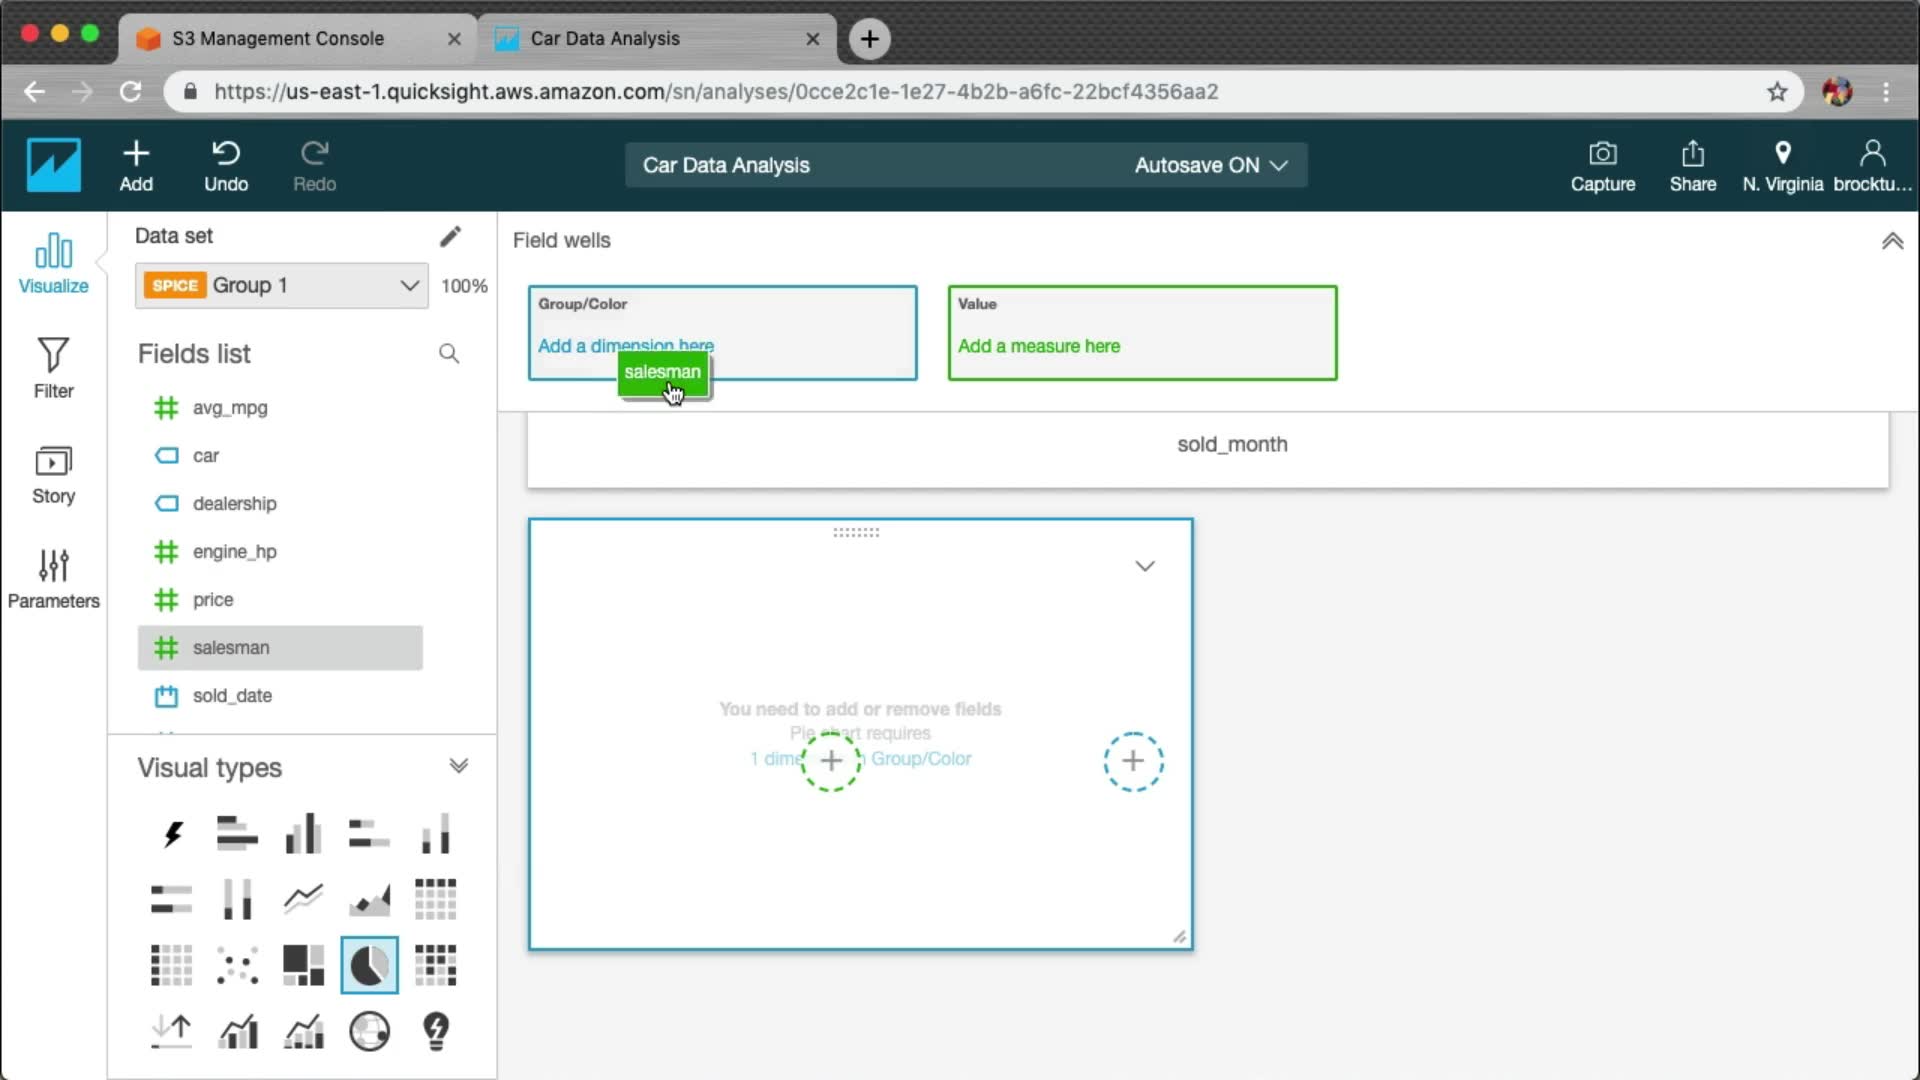This screenshot has width=1920, height=1080.
Task: Open the Autosave ON dropdown
Action: [1210, 165]
